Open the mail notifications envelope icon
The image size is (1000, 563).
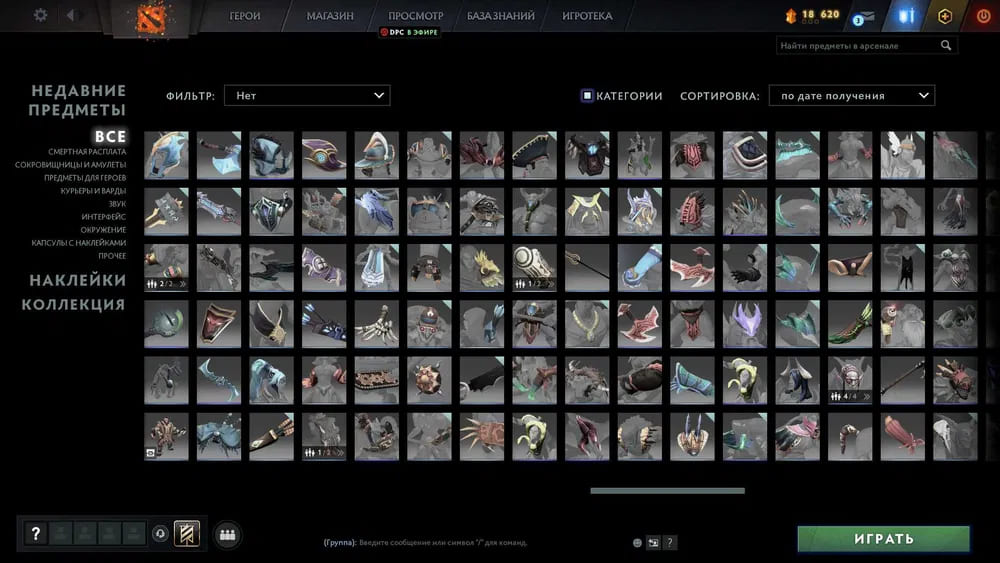point(862,16)
